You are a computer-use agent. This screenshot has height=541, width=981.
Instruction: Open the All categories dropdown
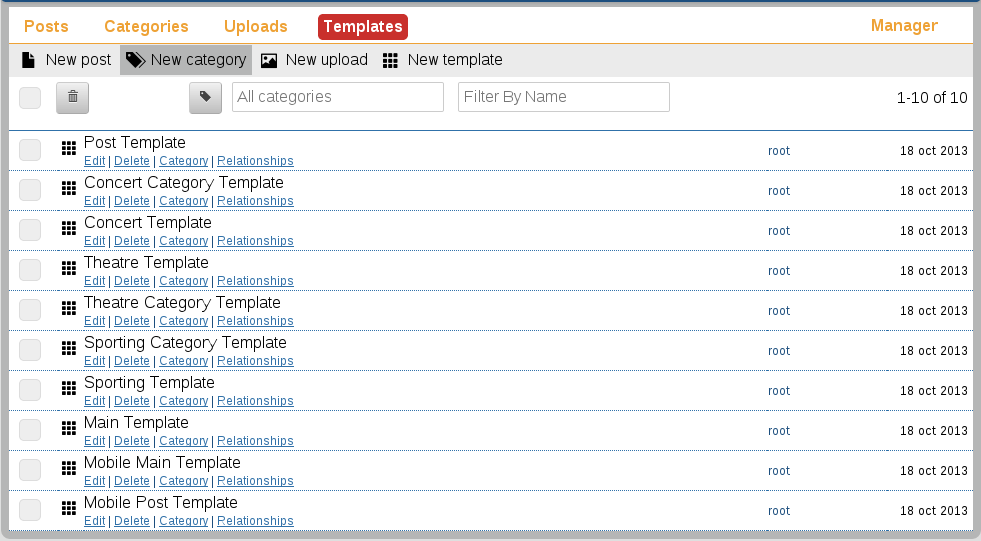338,97
